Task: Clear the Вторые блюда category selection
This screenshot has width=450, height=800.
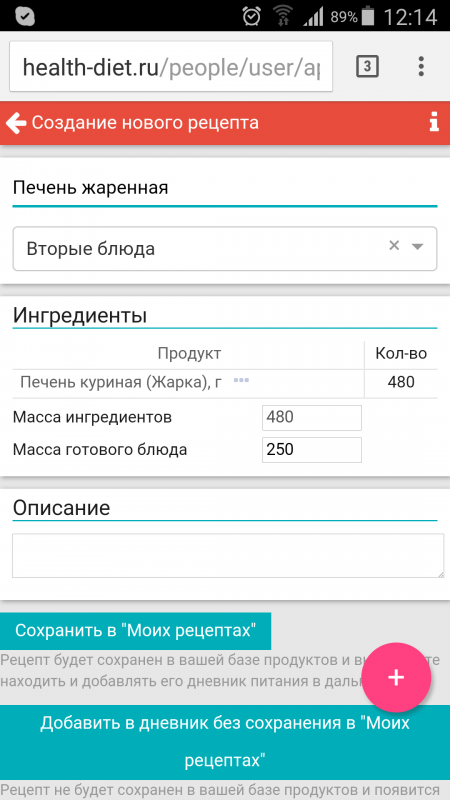Action: point(394,245)
